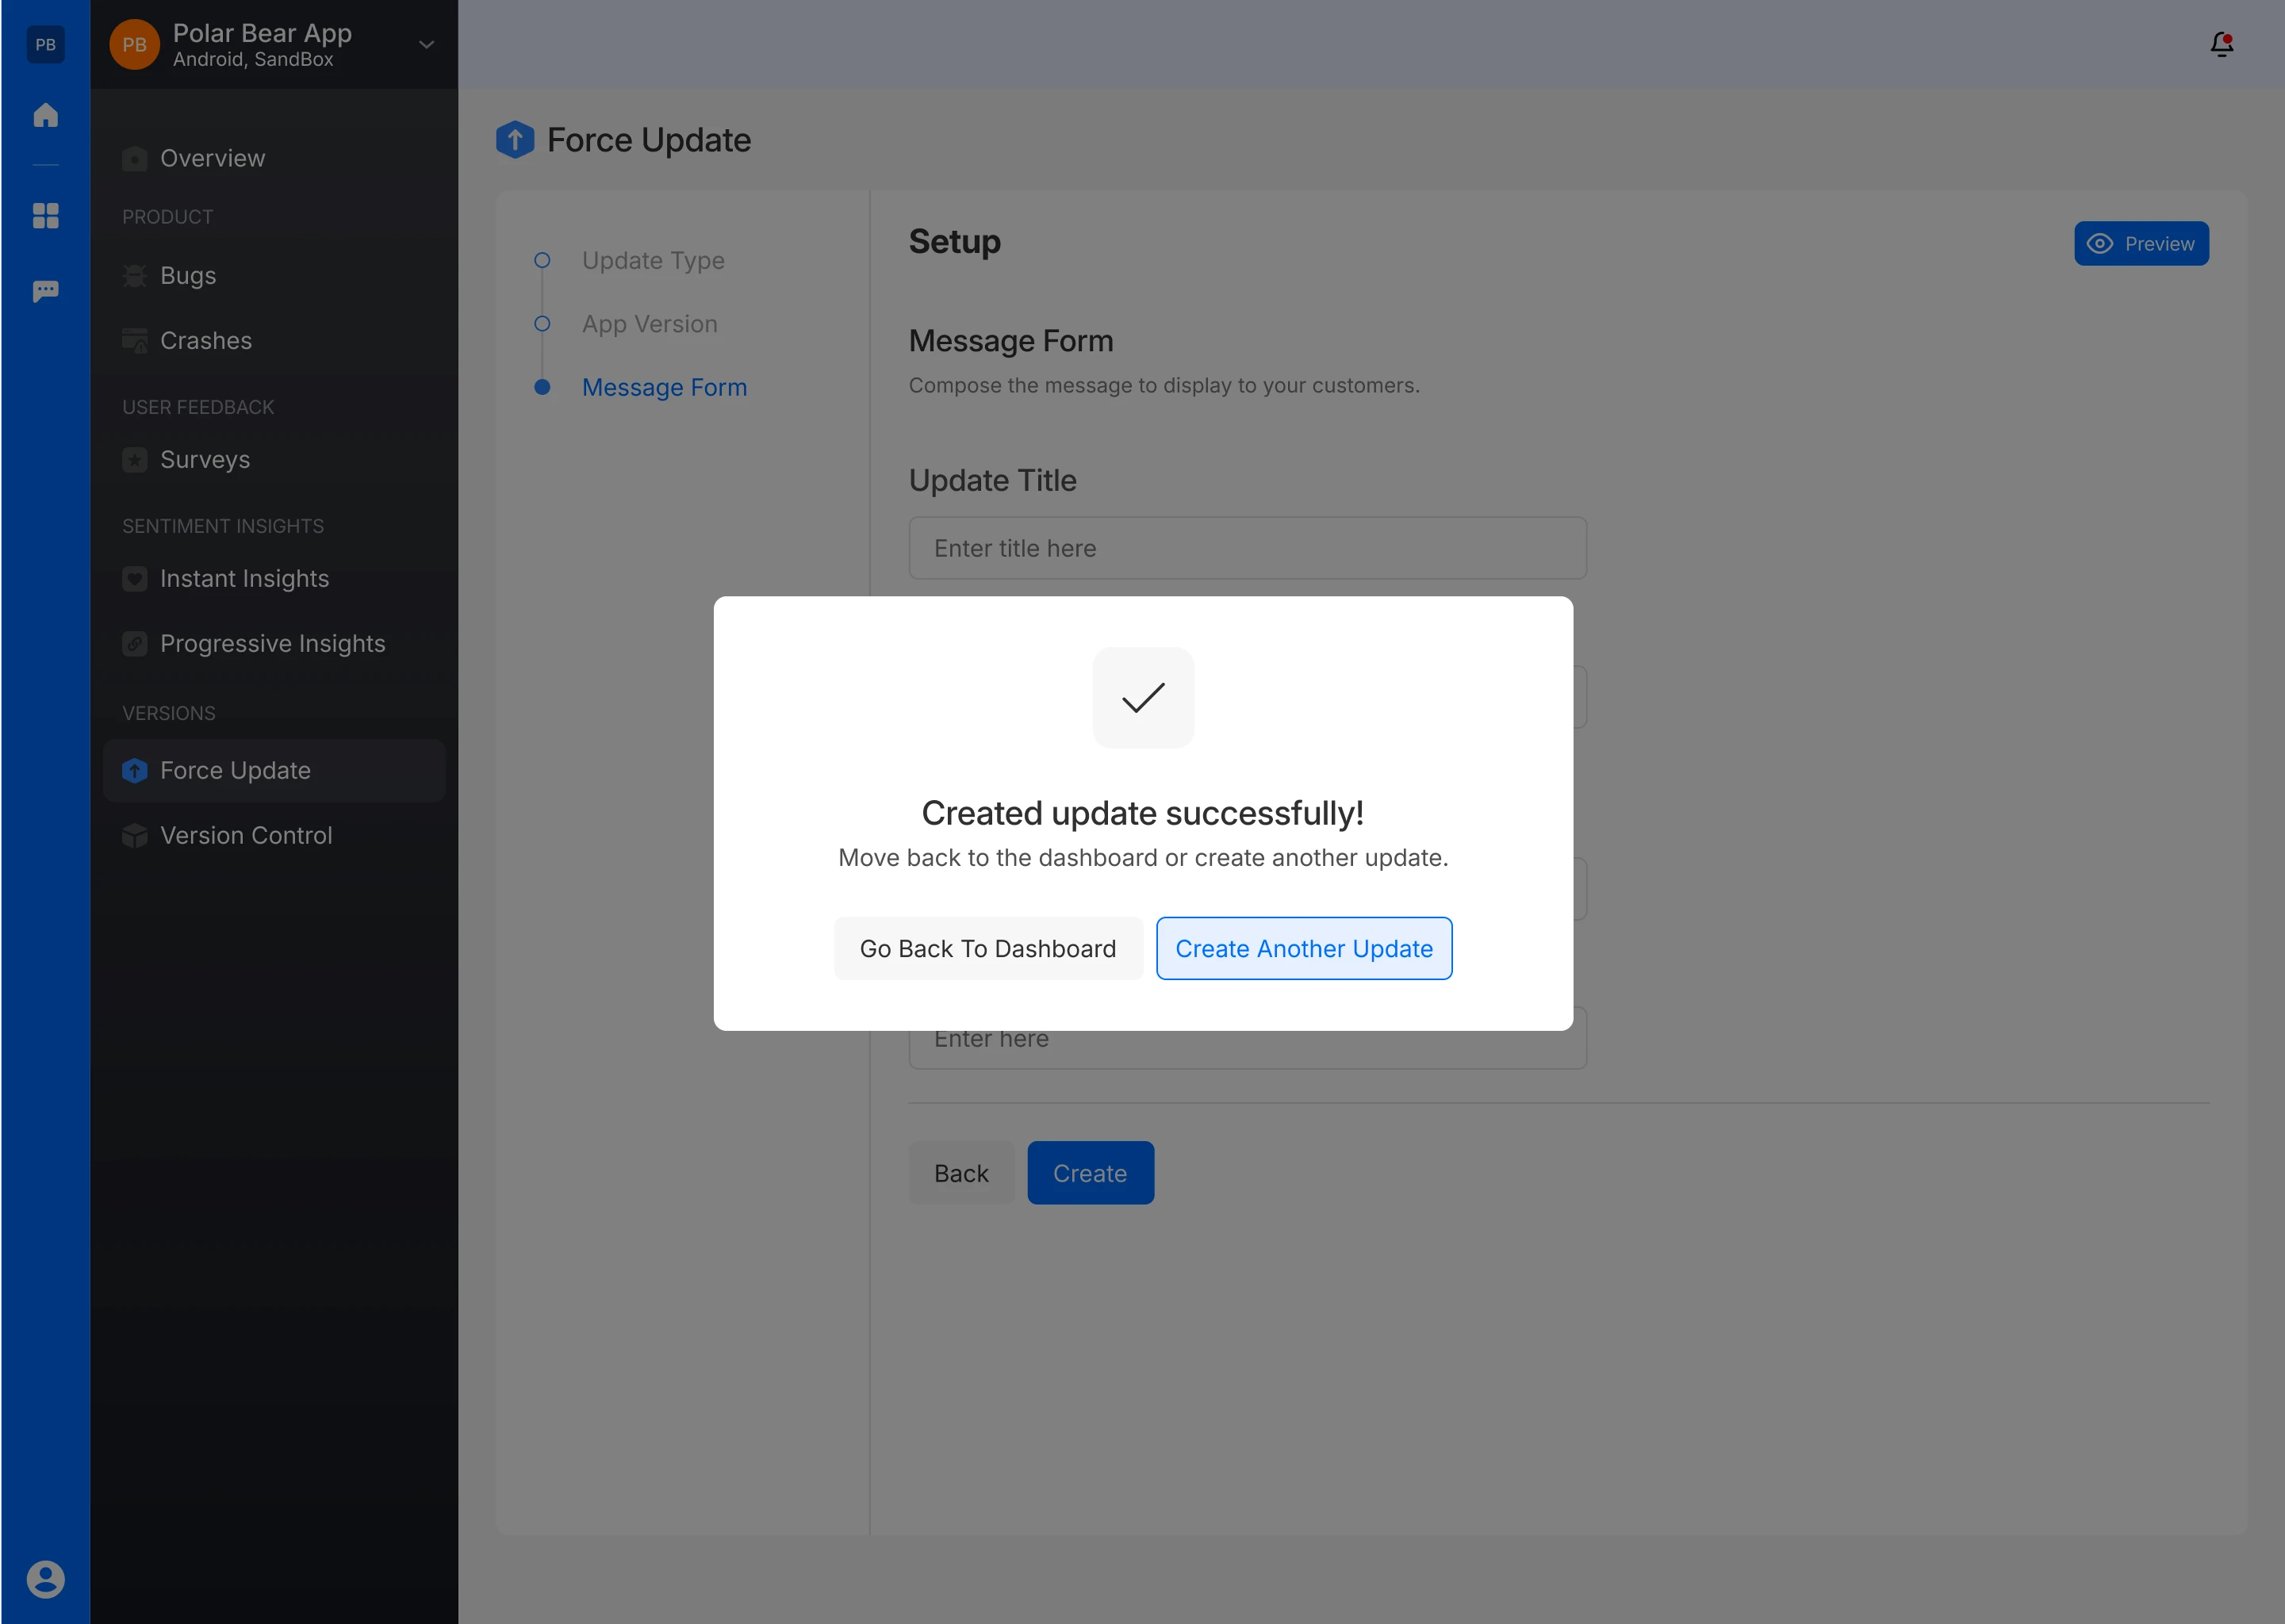Click the user profile avatar icon
The image size is (2285, 1624).
(x=45, y=1579)
